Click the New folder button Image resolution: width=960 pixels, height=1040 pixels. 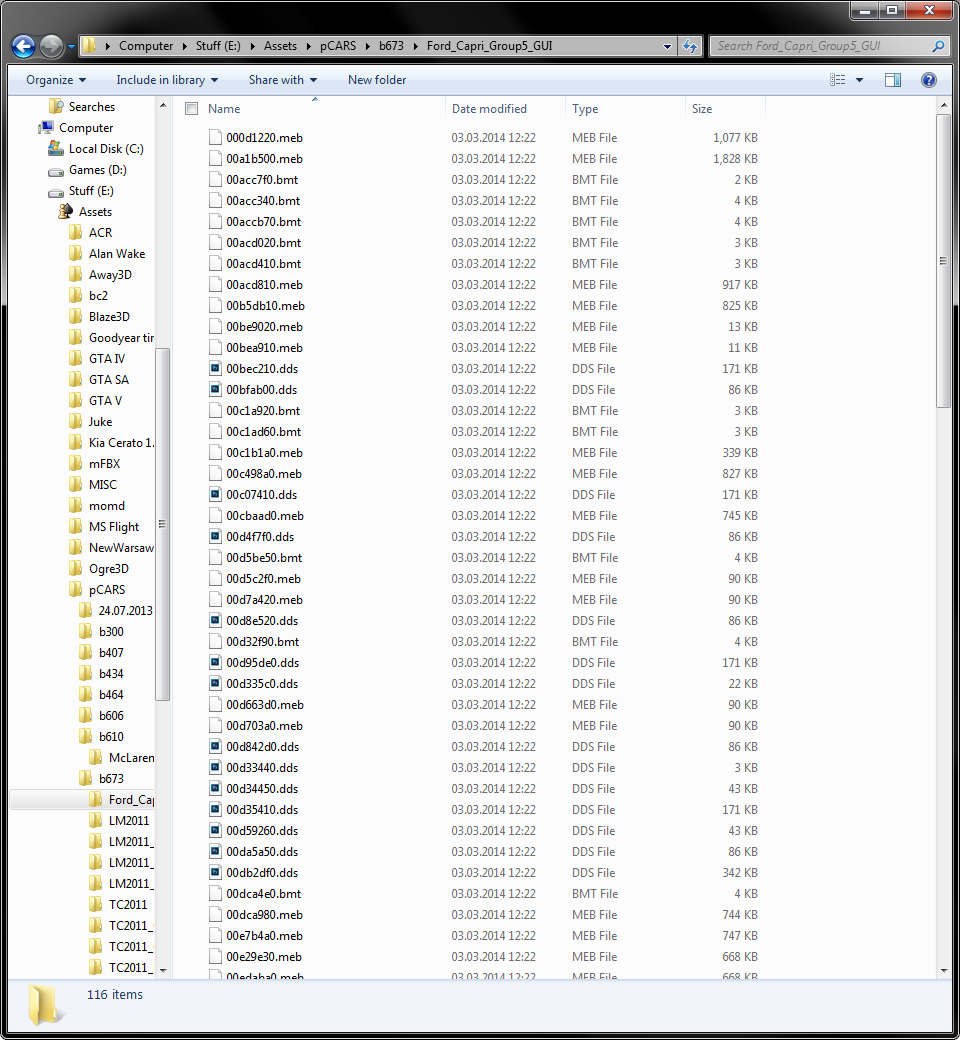tap(377, 80)
